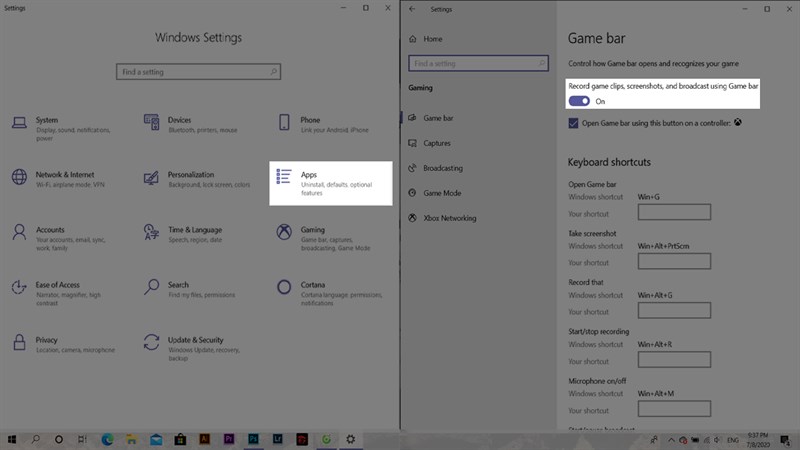Turn off the Game bar recording toggle

[579, 101]
